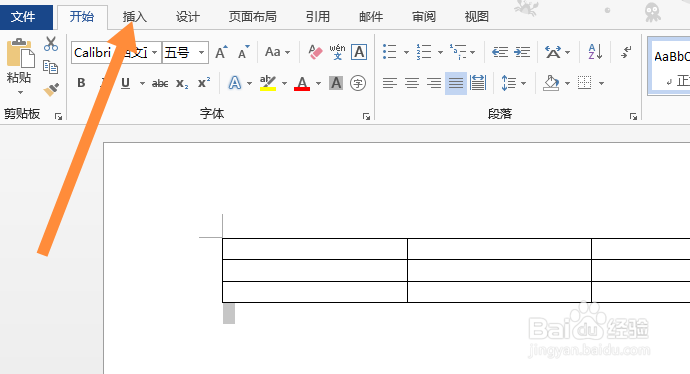
Task: Click the Distributed alignment icon
Action: [x=478, y=83]
